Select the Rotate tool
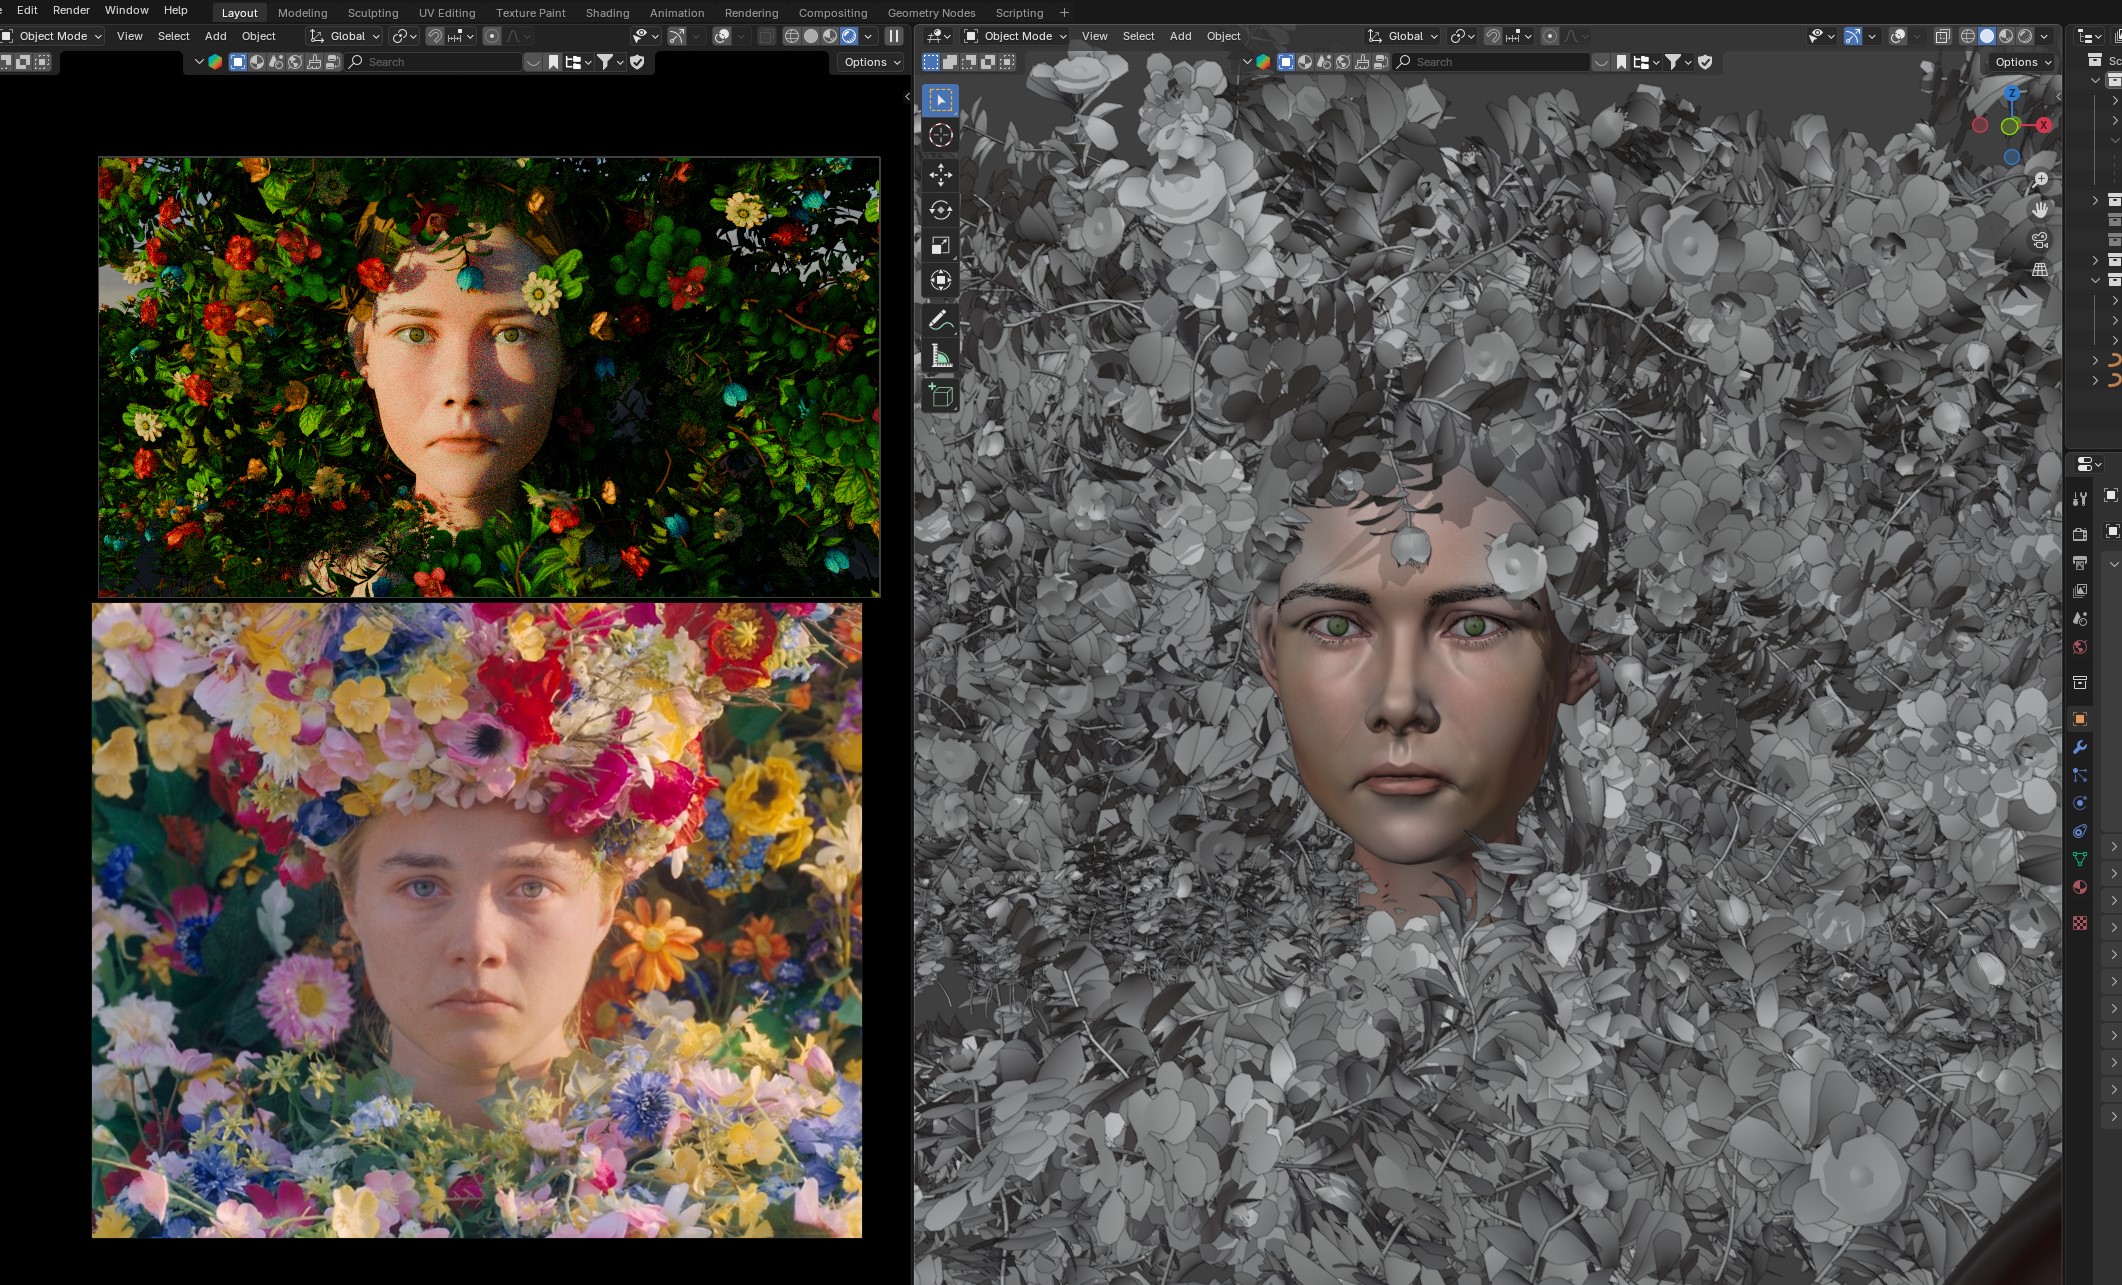This screenshot has width=2122, height=1285. pyautogui.click(x=940, y=210)
